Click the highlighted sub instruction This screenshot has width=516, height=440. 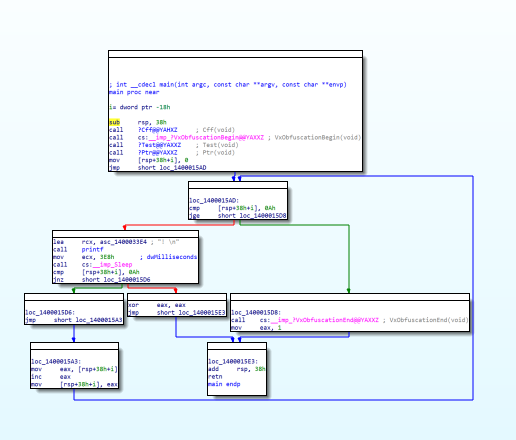tap(114, 122)
